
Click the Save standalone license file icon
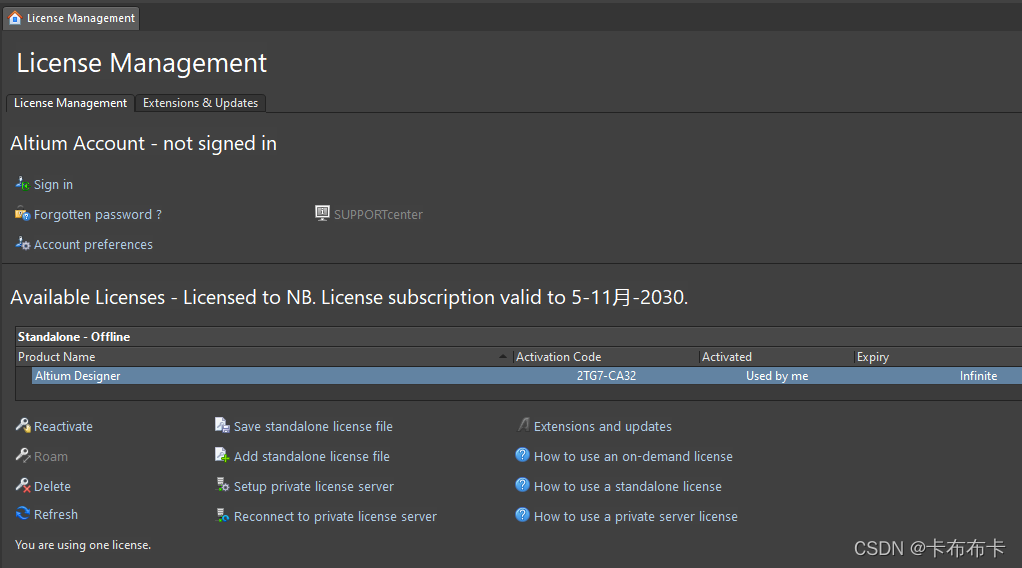[222, 426]
